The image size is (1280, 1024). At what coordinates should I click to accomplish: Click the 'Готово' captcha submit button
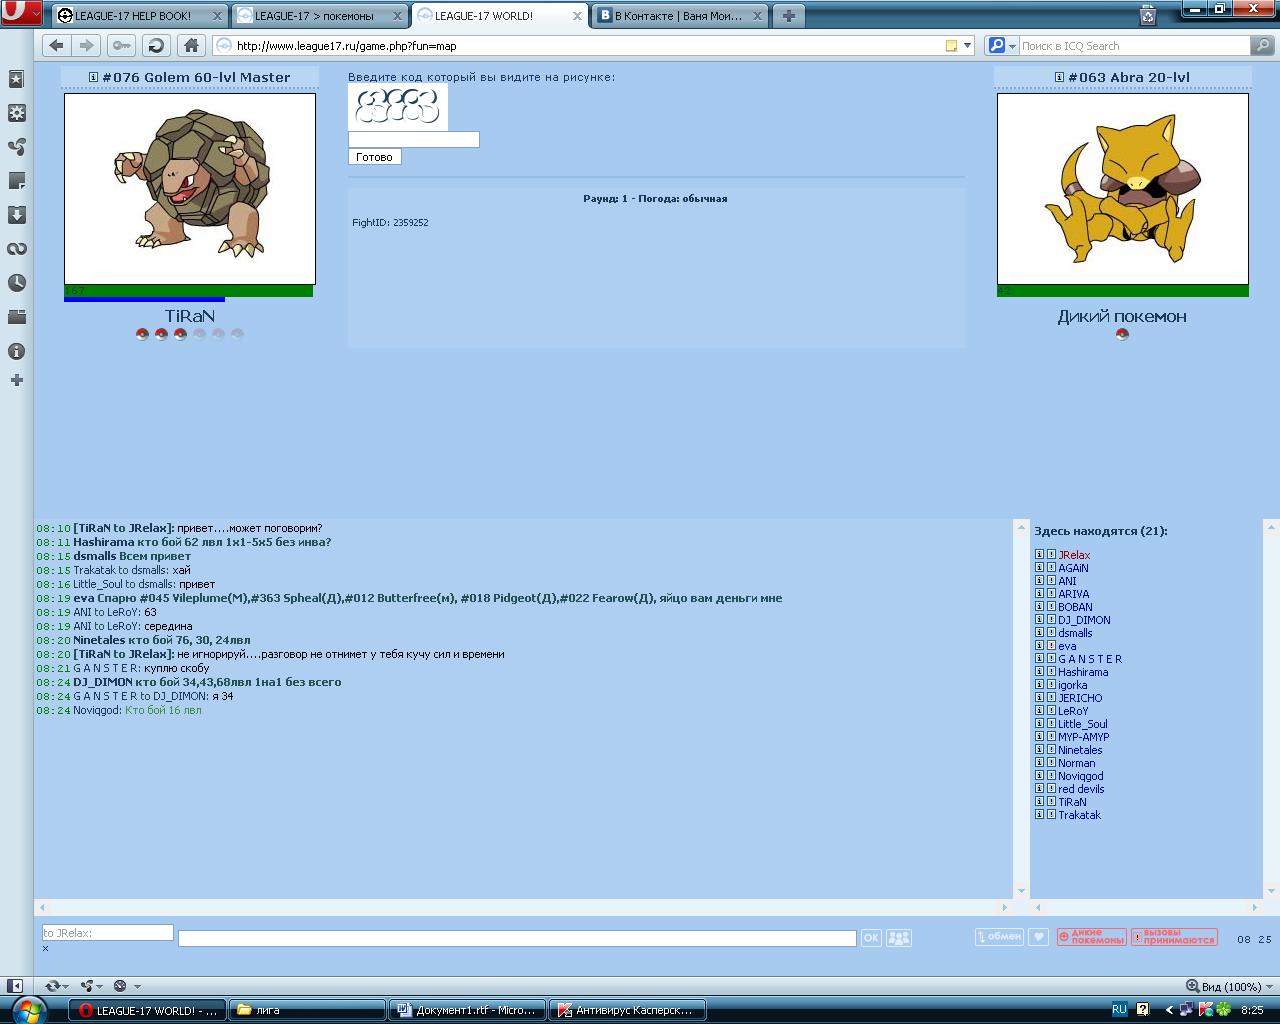[x=374, y=157]
